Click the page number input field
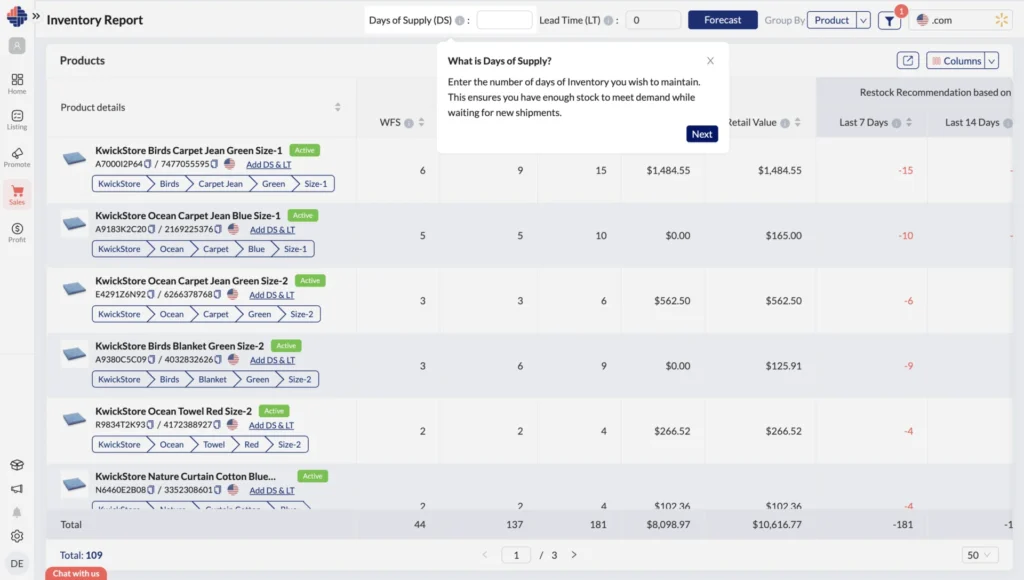Screen dimensions: 1024x580 tap(516, 555)
